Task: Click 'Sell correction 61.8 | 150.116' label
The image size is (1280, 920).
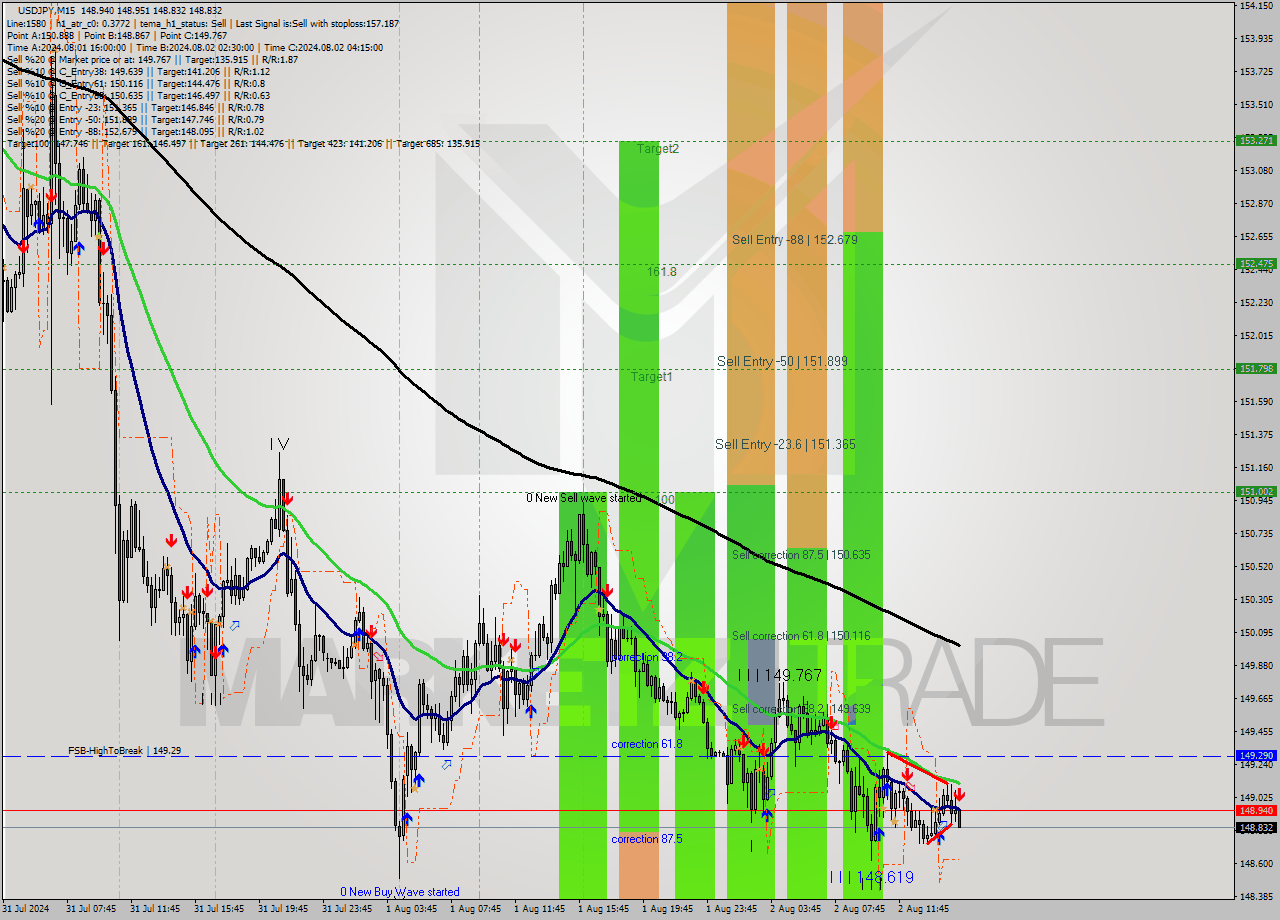Action: point(800,636)
